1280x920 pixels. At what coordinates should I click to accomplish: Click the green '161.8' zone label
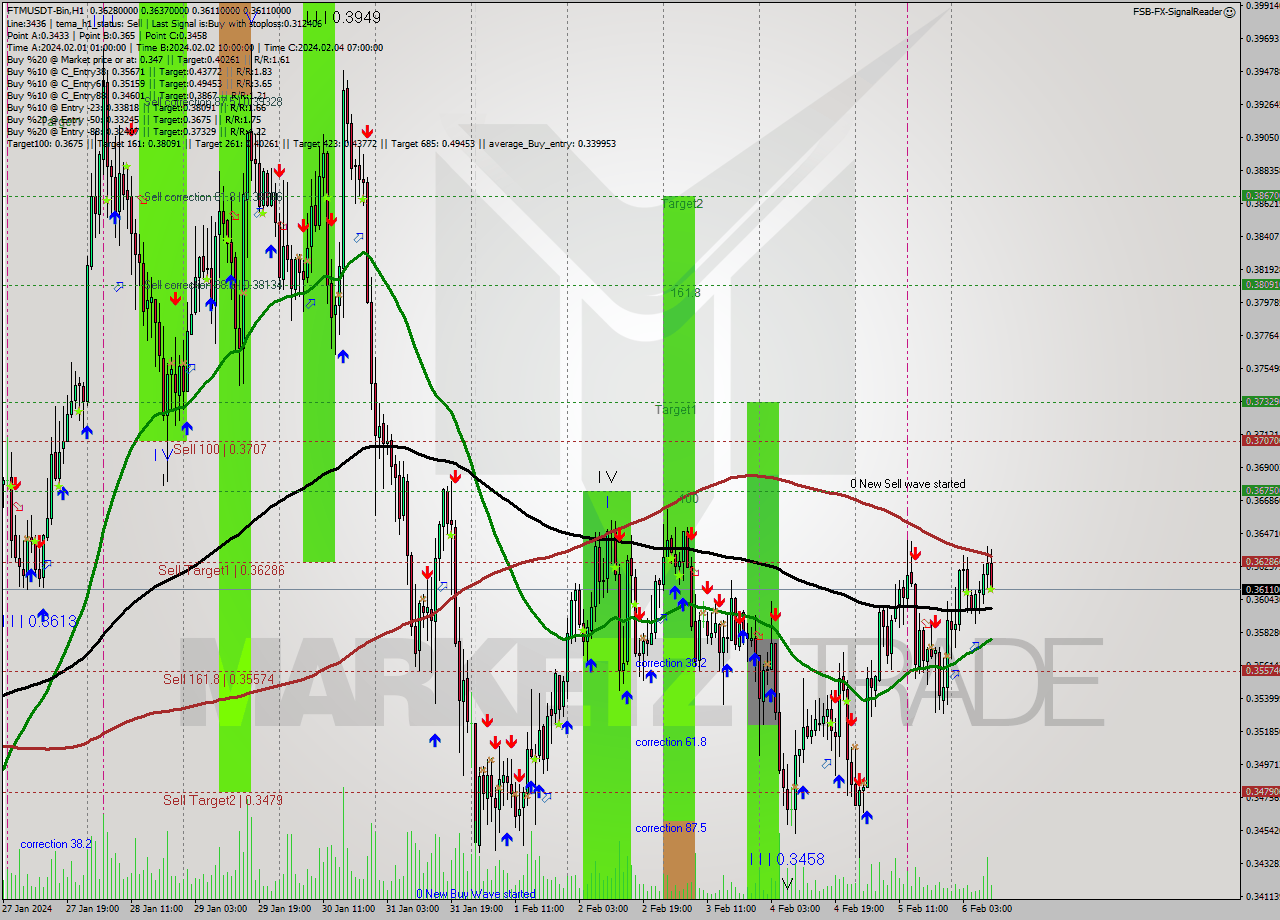685,293
